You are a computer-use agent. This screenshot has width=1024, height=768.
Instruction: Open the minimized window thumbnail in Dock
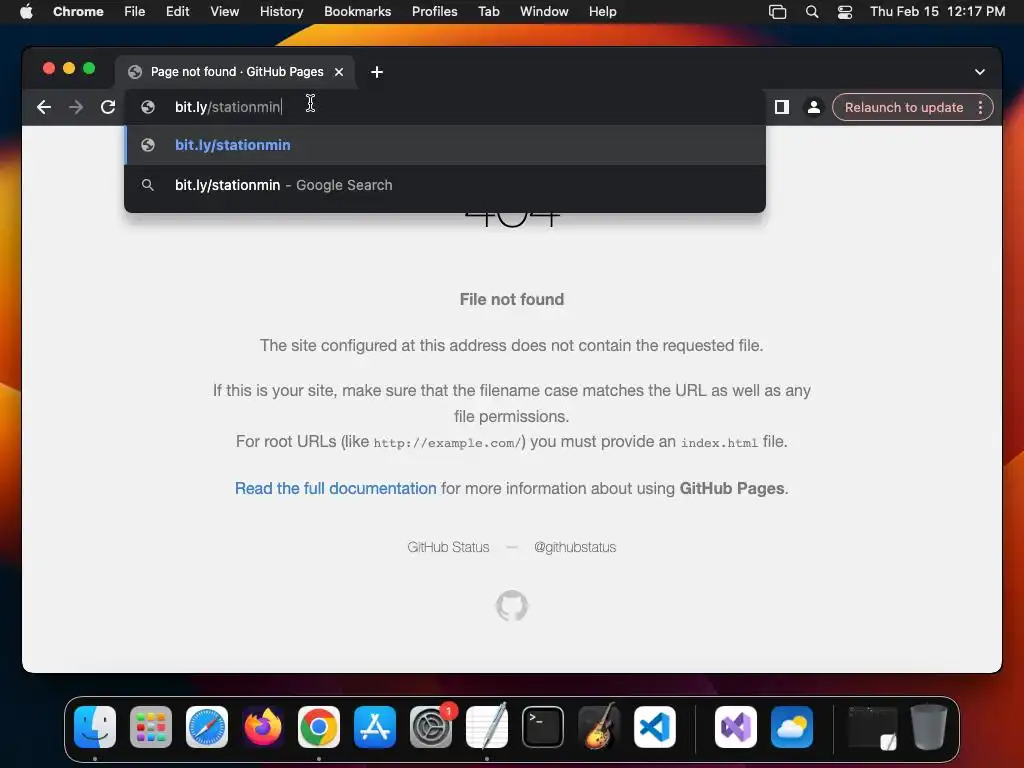click(872, 727)
